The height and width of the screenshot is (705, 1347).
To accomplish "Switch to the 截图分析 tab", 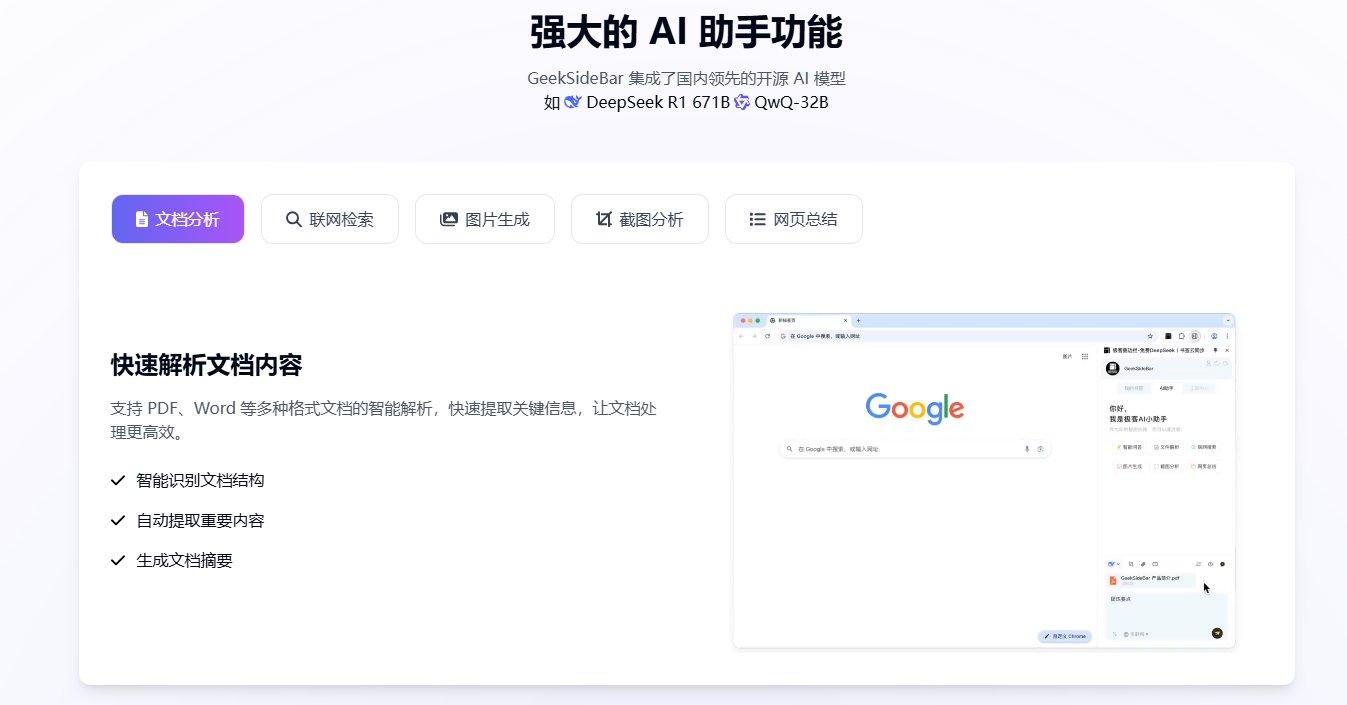I will tap(640, 219).
